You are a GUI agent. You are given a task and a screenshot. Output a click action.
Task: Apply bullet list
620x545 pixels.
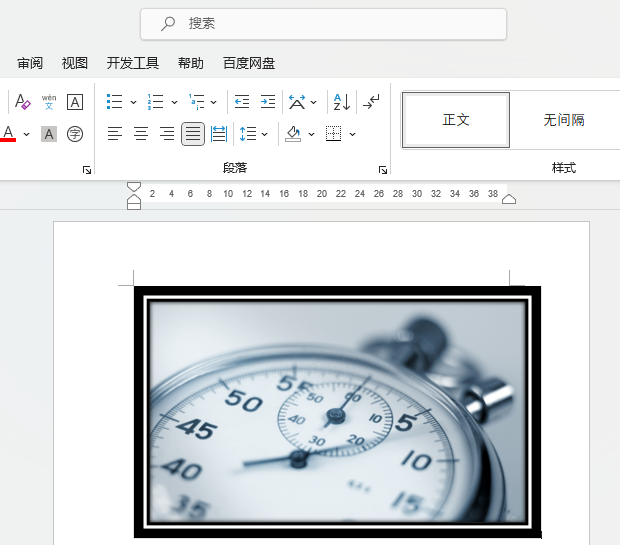coord(115,102)
